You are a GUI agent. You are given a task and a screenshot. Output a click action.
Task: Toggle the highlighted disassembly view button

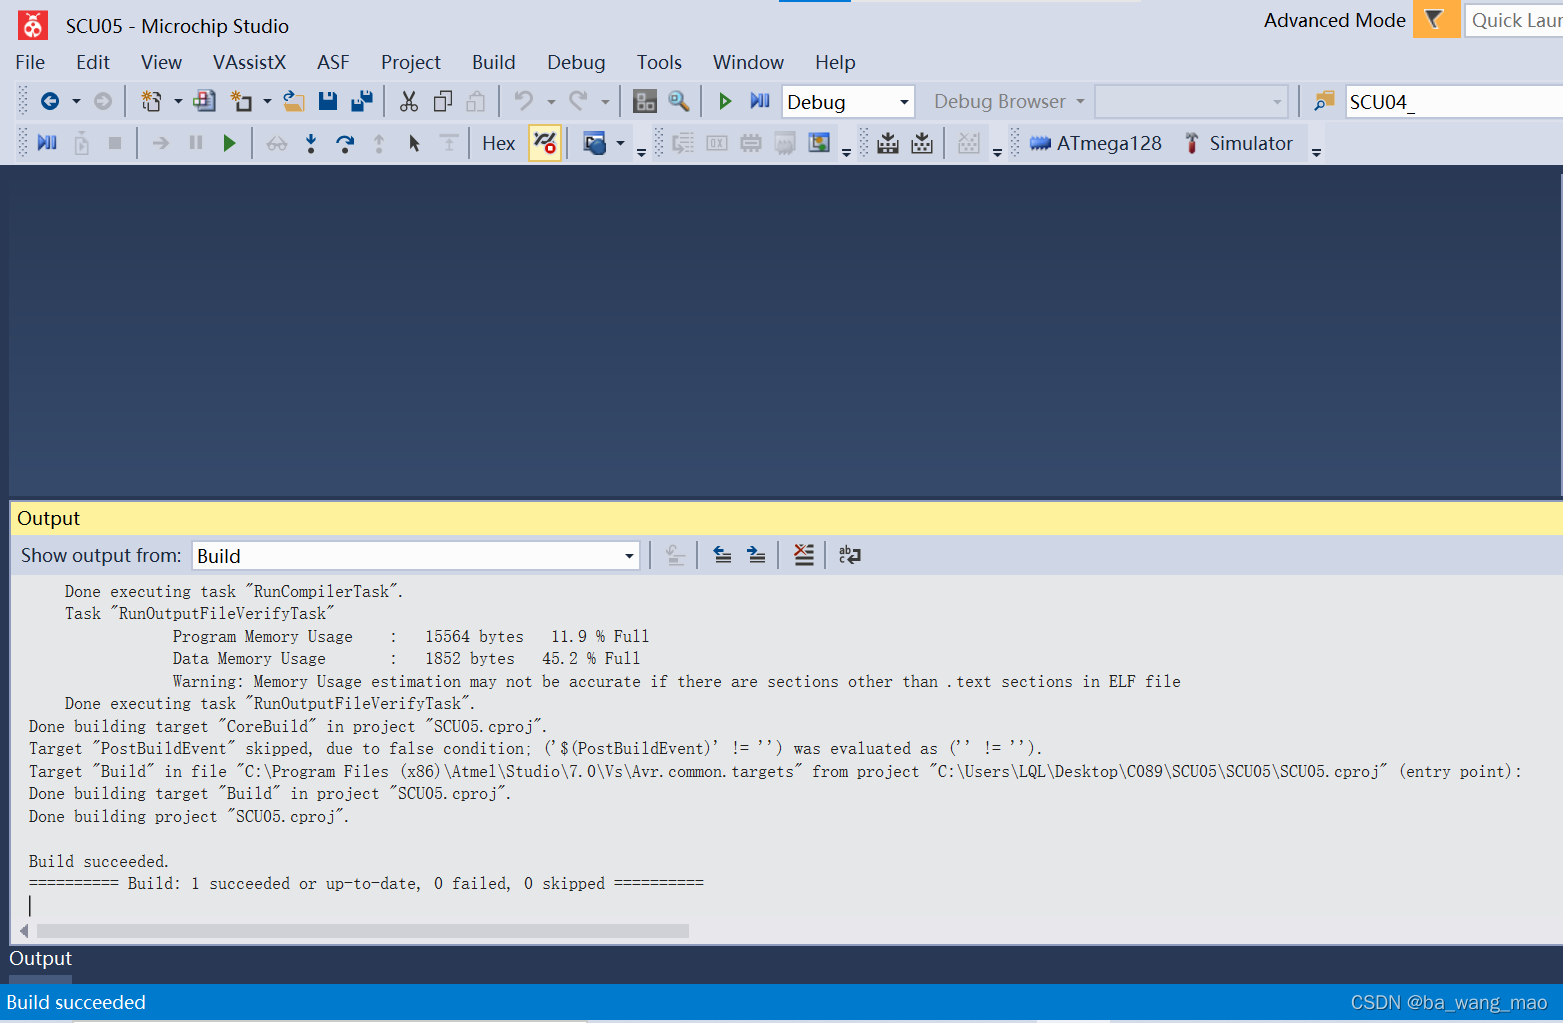[545, 143]
